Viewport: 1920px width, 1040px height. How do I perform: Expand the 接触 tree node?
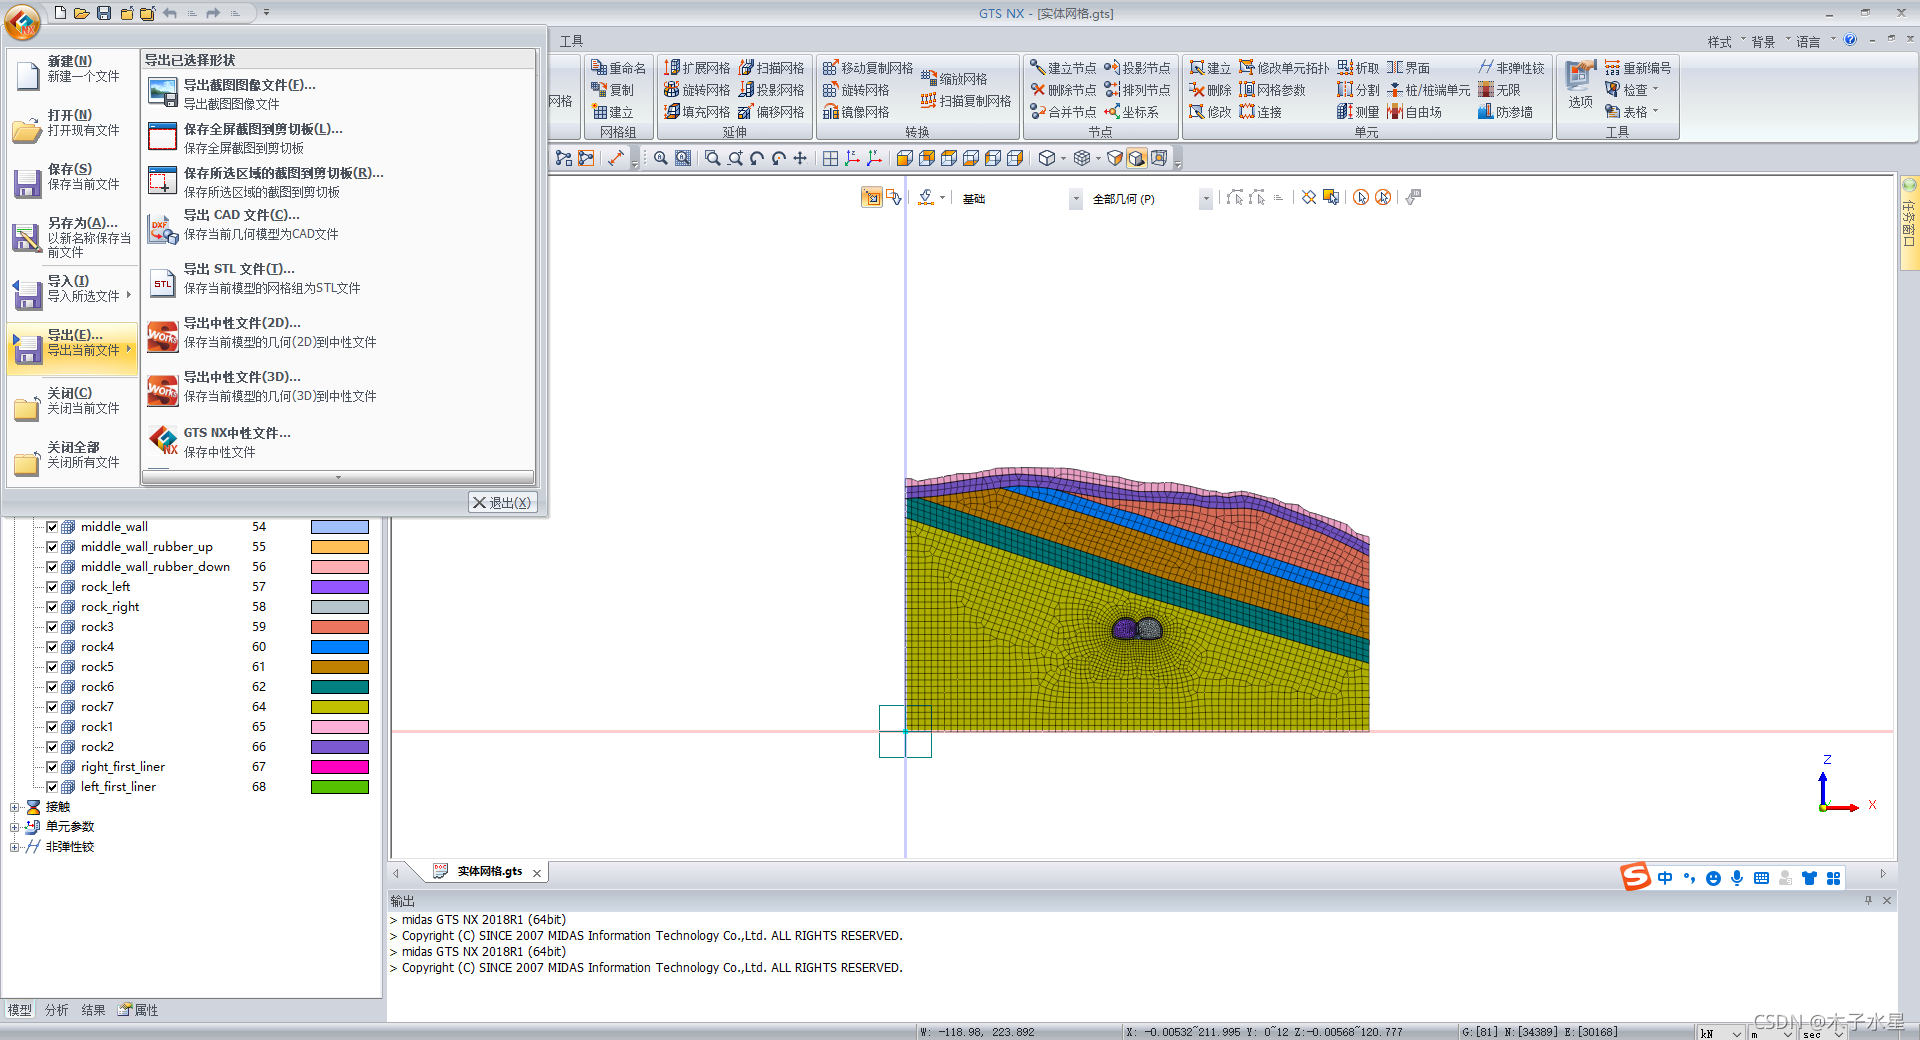click(14, 807)
